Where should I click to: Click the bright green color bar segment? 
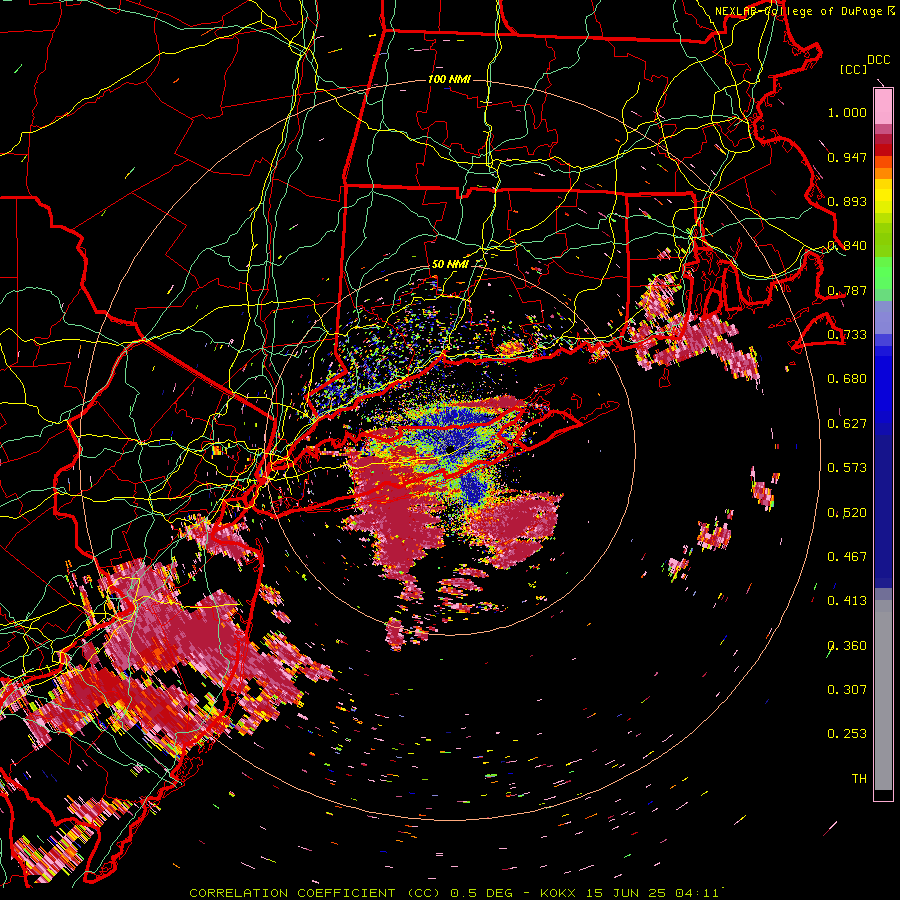(883, 273)
